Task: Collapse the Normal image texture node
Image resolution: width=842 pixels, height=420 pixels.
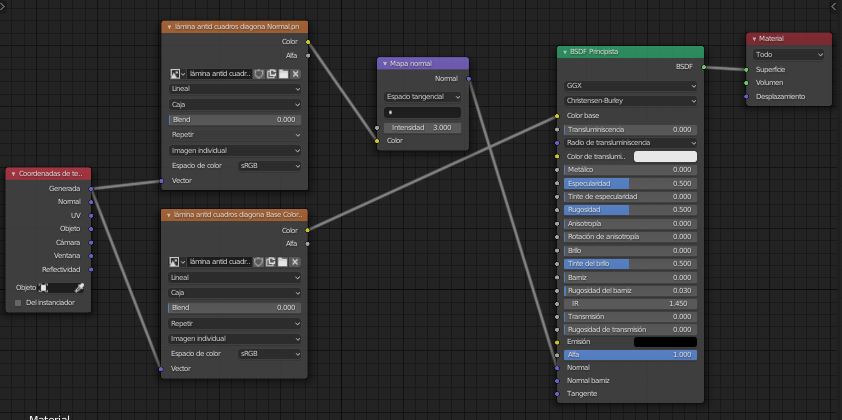Action: click(x=169, y=26)
